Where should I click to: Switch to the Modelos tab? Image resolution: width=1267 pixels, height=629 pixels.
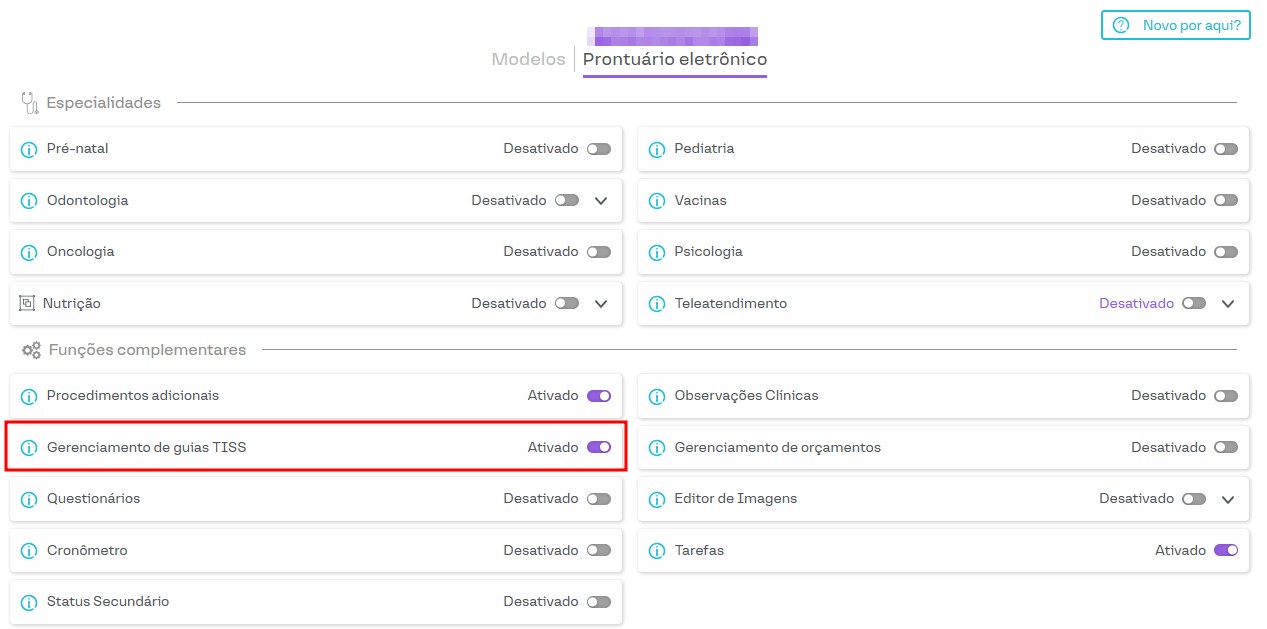528,60
